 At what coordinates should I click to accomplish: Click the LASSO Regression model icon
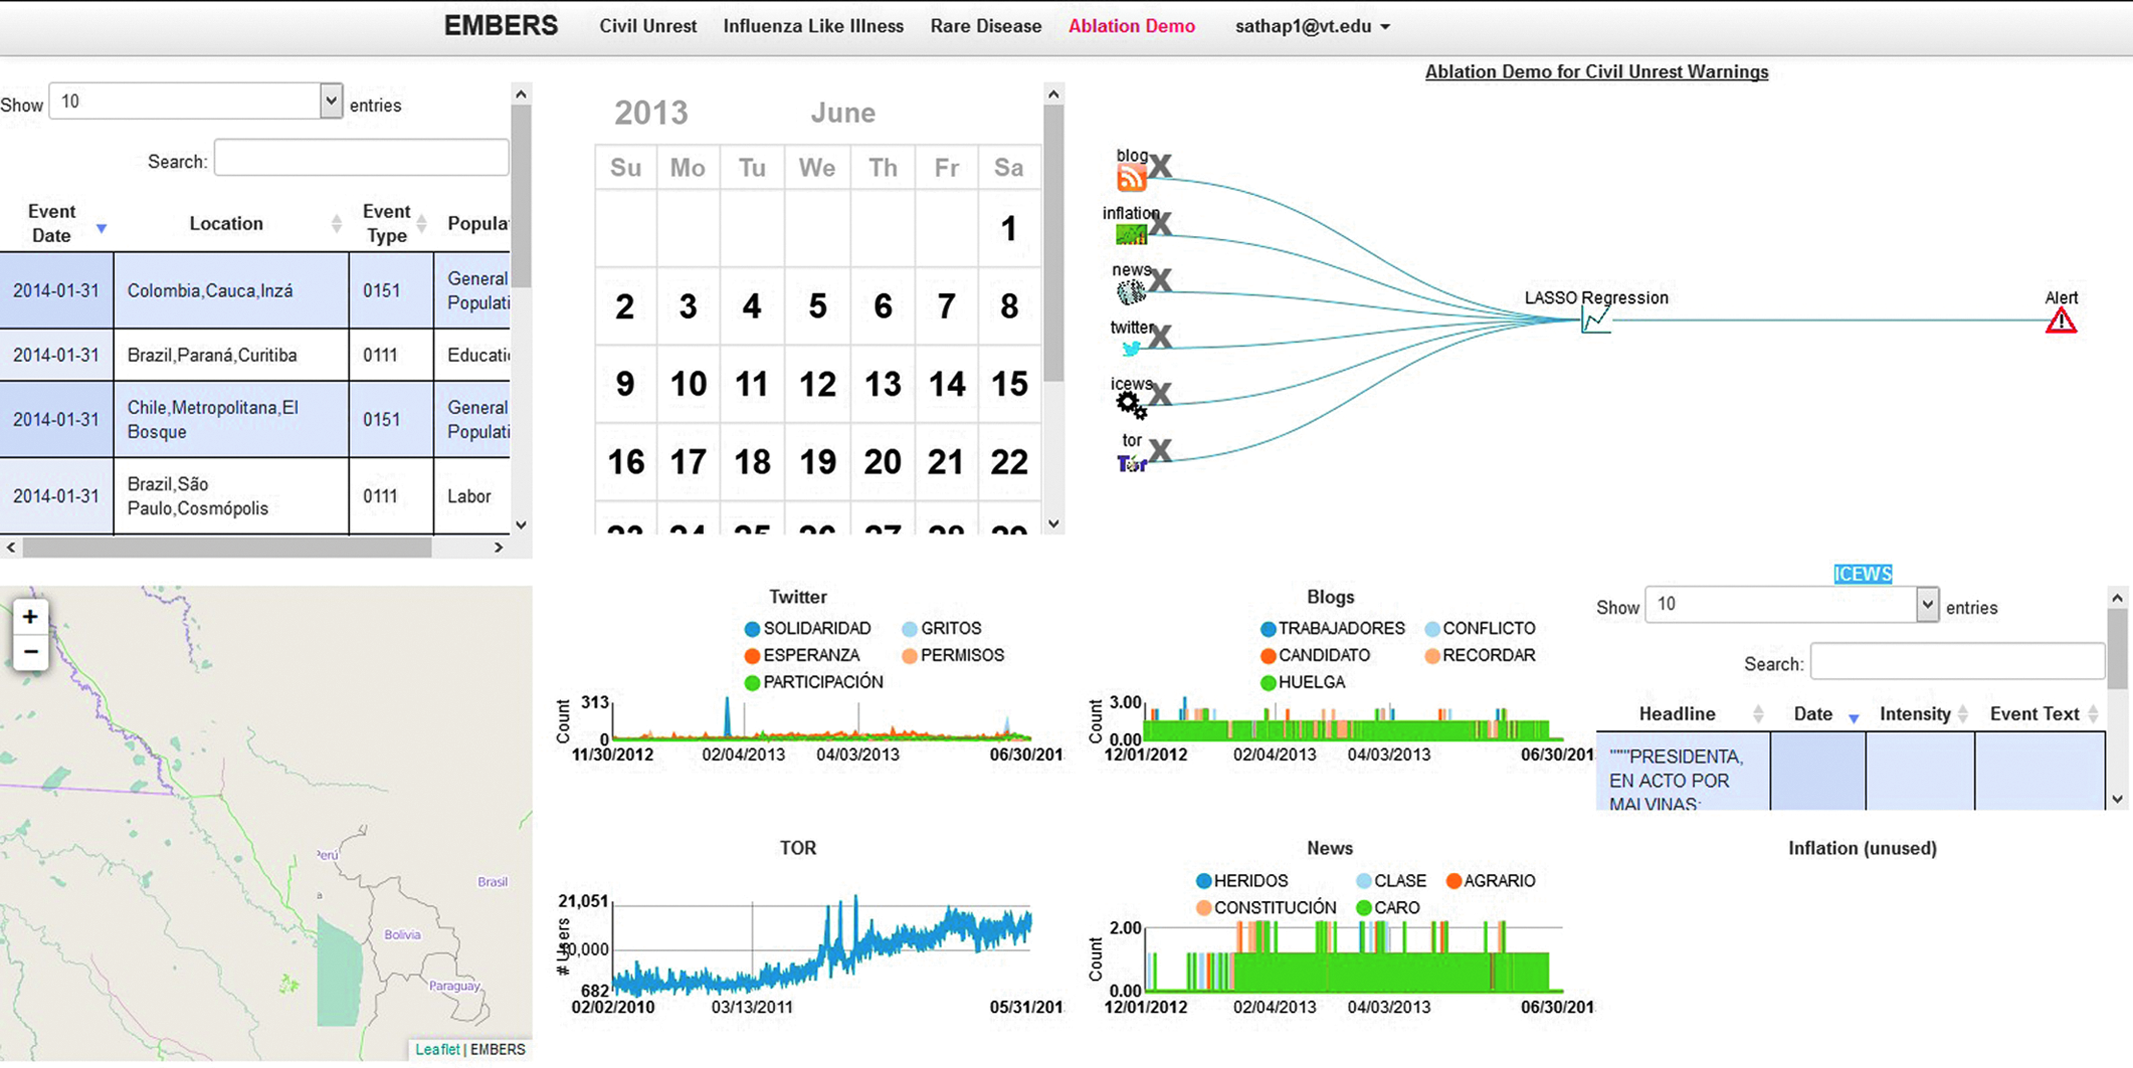coord(1595,320)
